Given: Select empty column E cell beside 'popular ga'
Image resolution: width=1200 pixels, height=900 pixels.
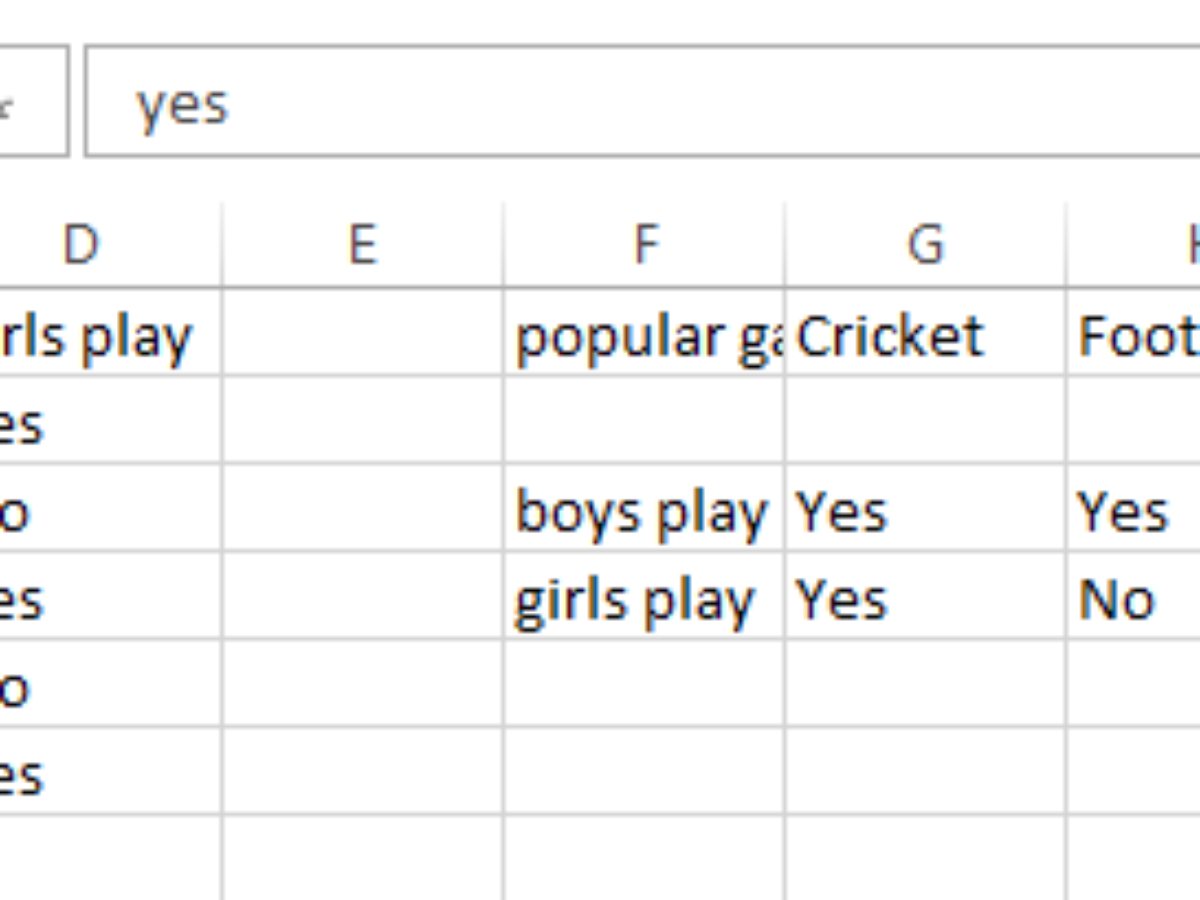Looking at the screenshot, I should tap(362, 336).
